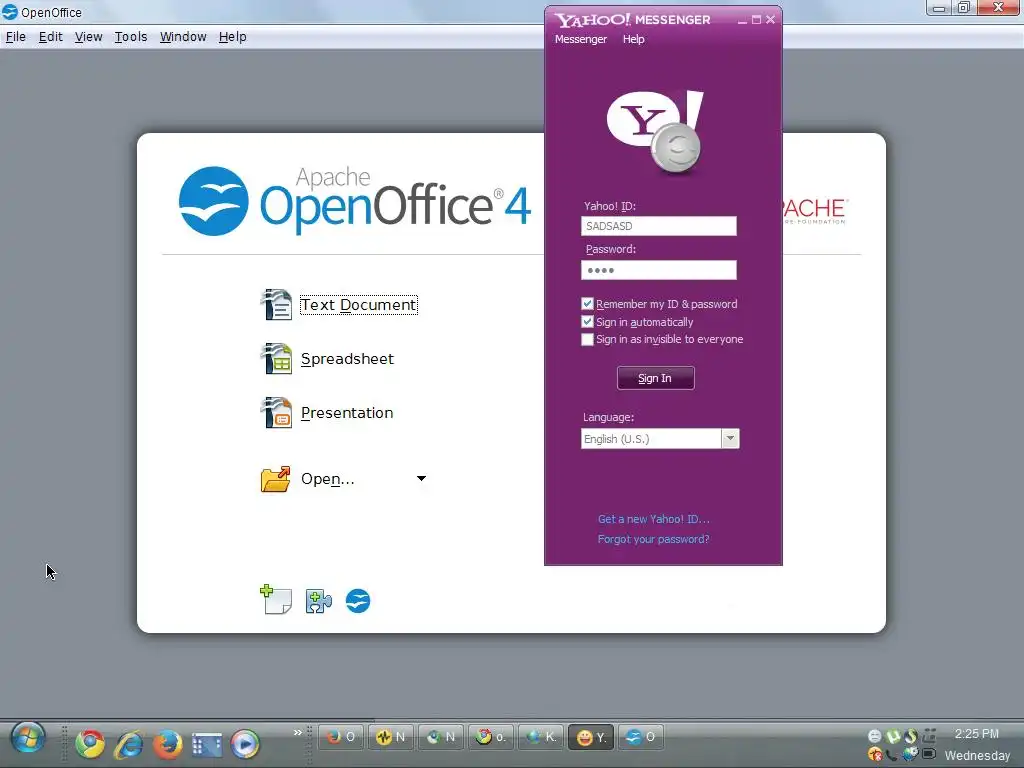Image resolution: width=1024 pixels, height=768 pixels.
Task: Click the phone tray icon
Action: (892, 755)
